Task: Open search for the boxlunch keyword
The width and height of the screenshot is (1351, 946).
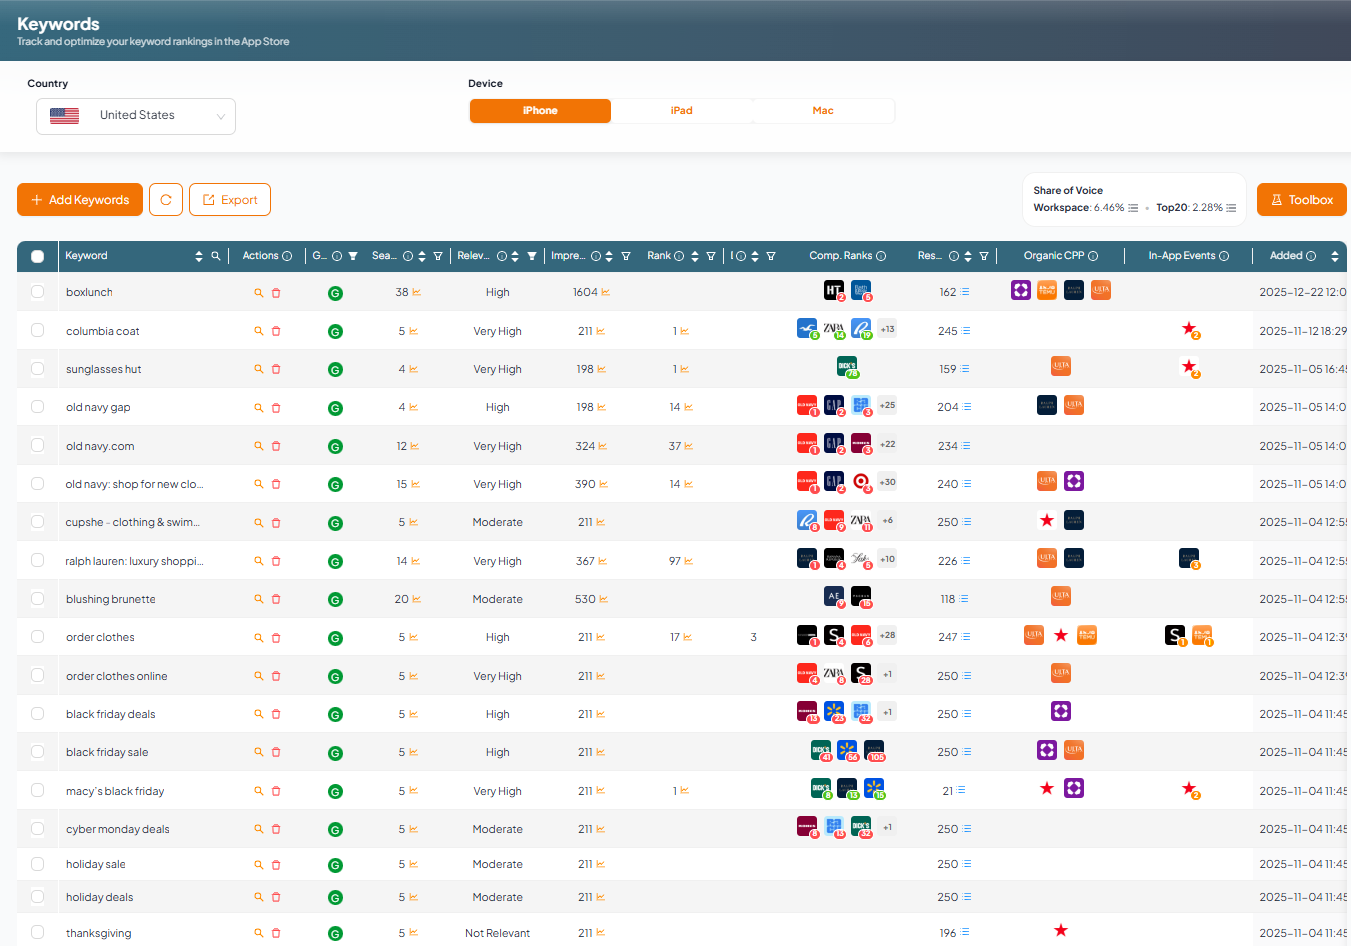Action: pyautogui.click(x=259, y=293)
